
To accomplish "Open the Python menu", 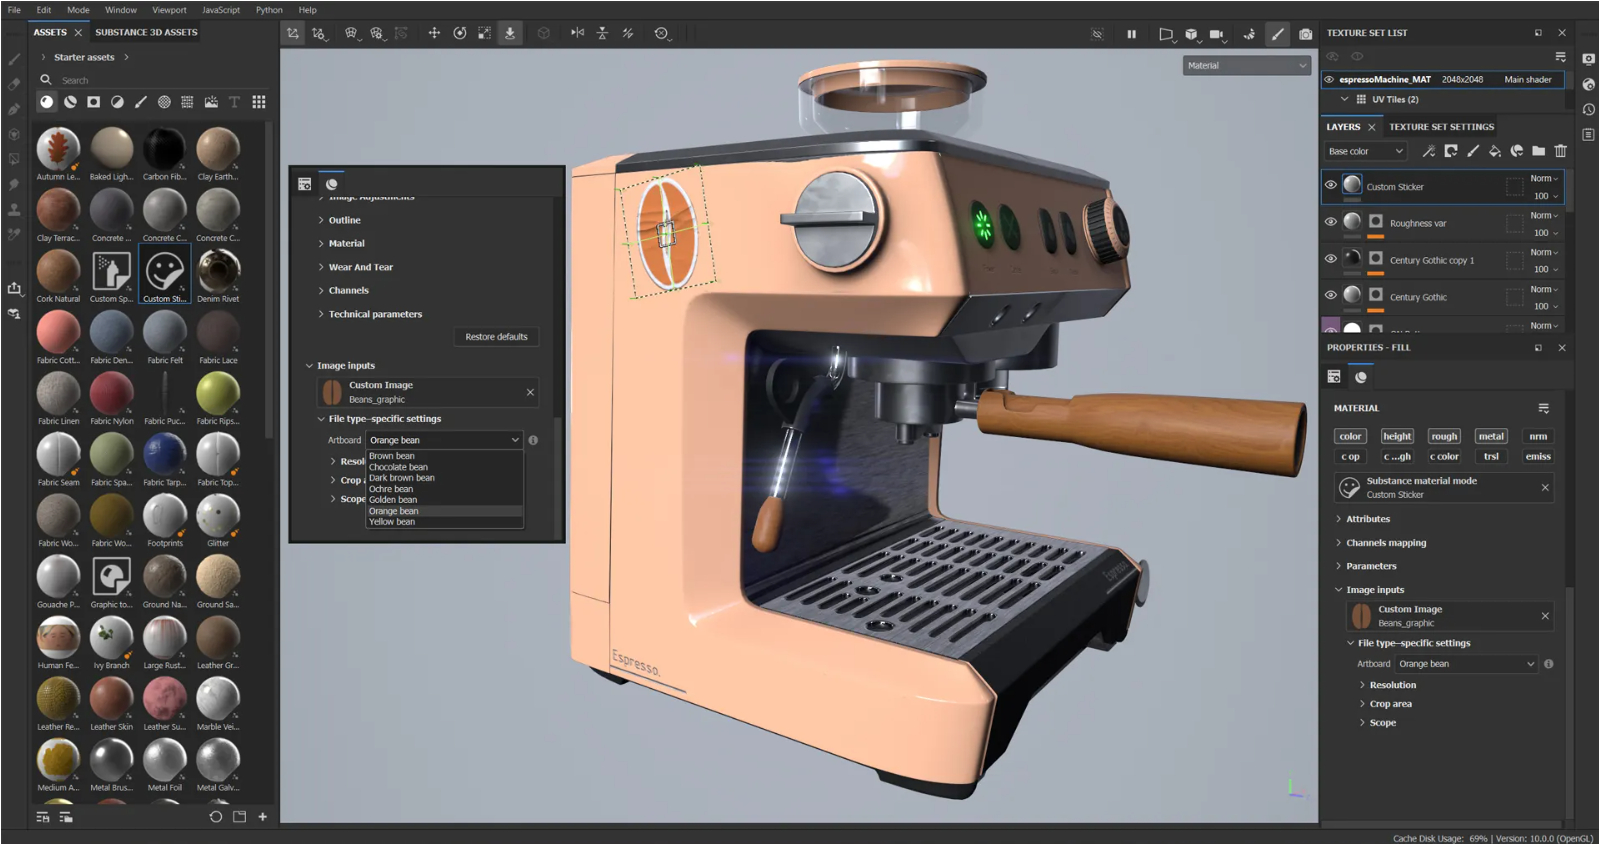I will [269, 10].
